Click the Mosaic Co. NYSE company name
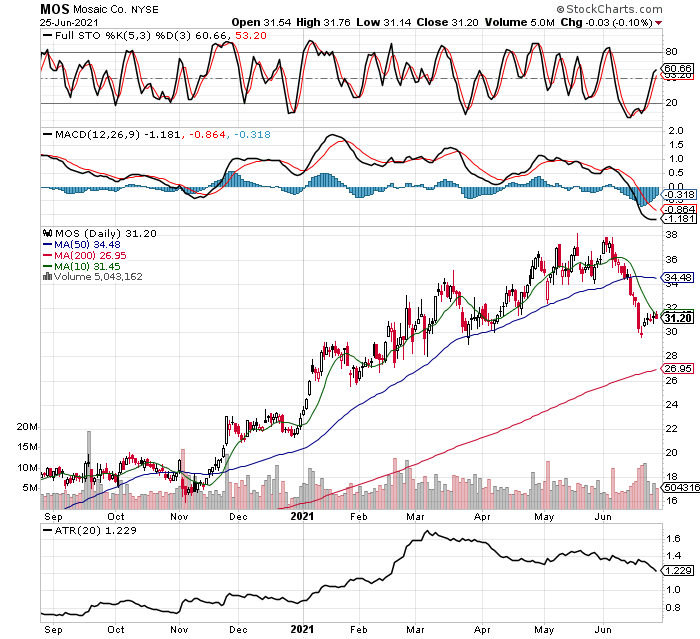The image size is (700, 639). [x=116, y=9]
